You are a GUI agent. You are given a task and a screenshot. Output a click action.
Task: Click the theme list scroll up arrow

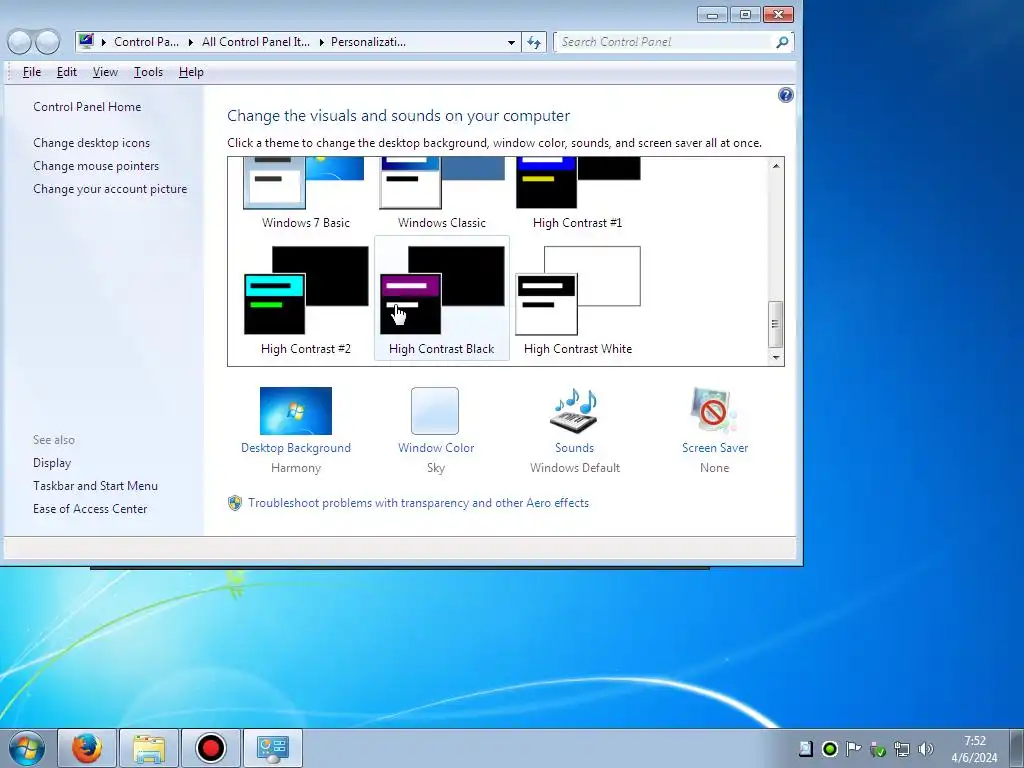776,166
